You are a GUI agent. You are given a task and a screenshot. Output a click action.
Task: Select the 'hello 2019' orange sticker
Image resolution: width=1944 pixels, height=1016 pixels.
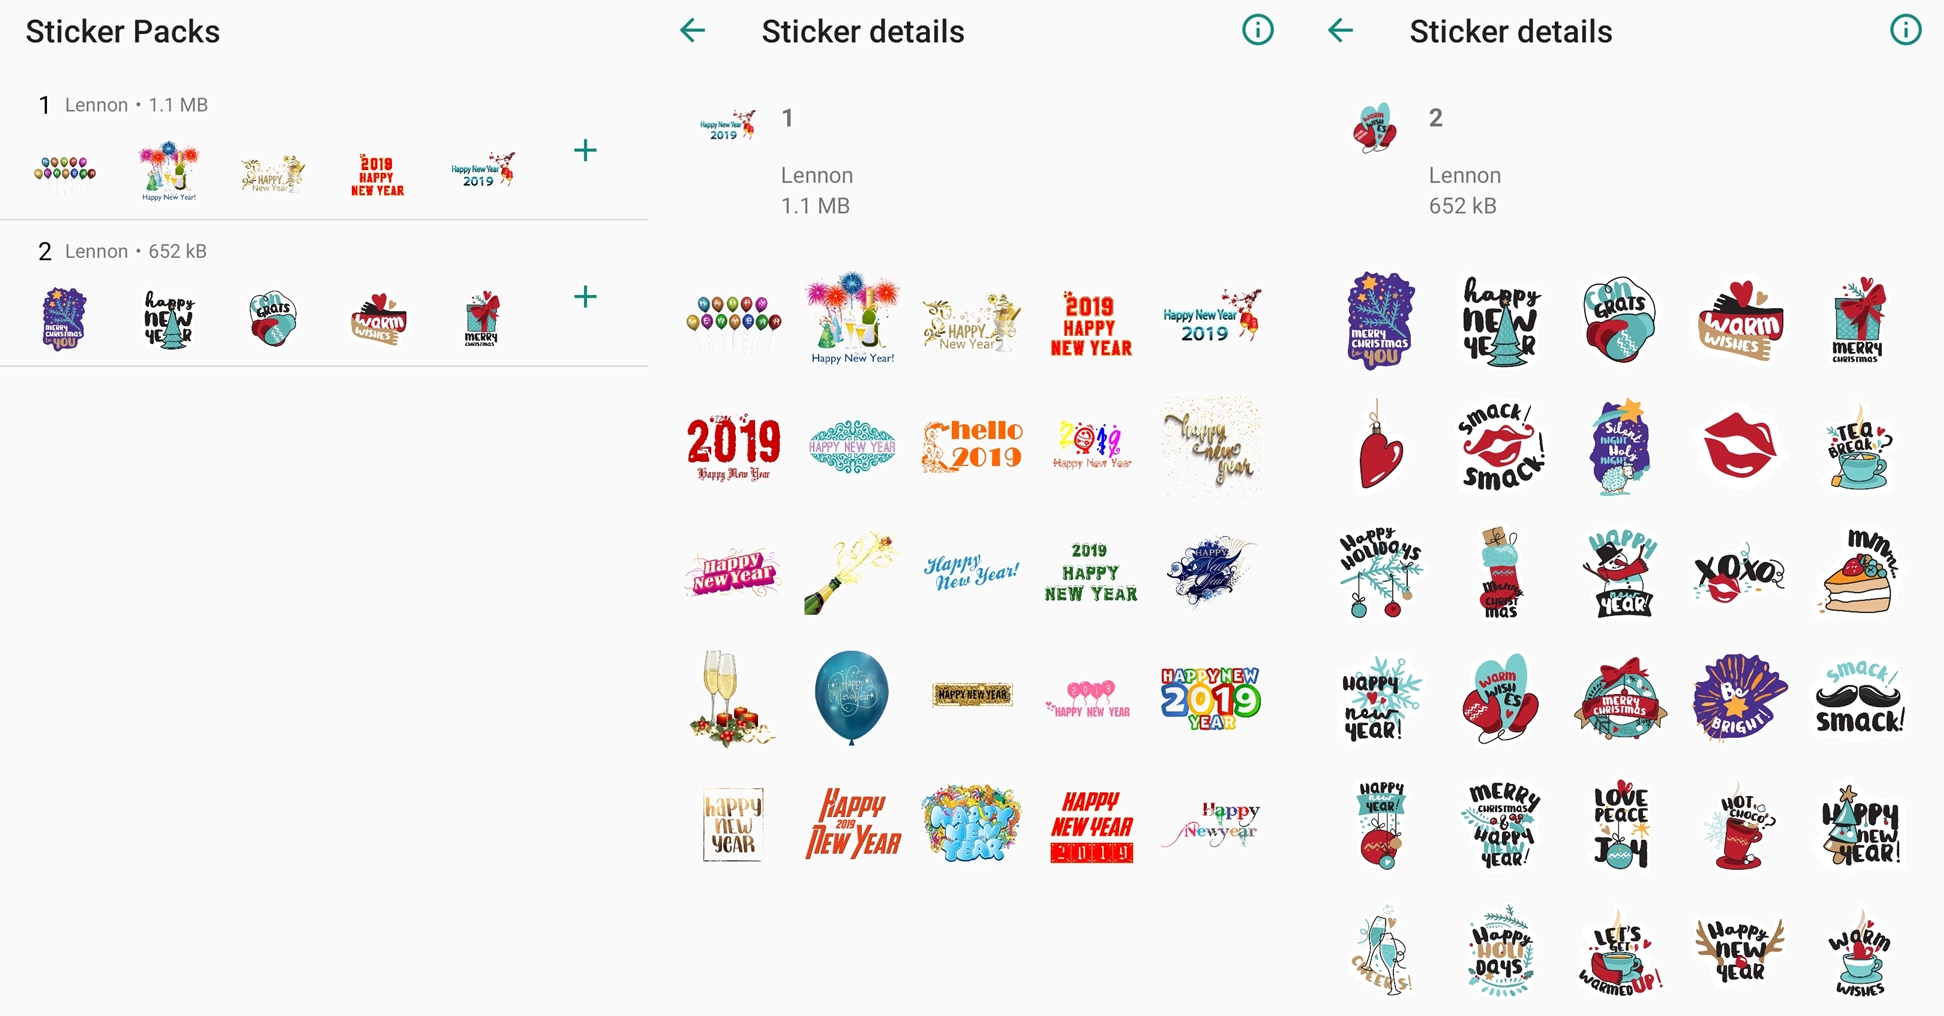pos(972,445)
